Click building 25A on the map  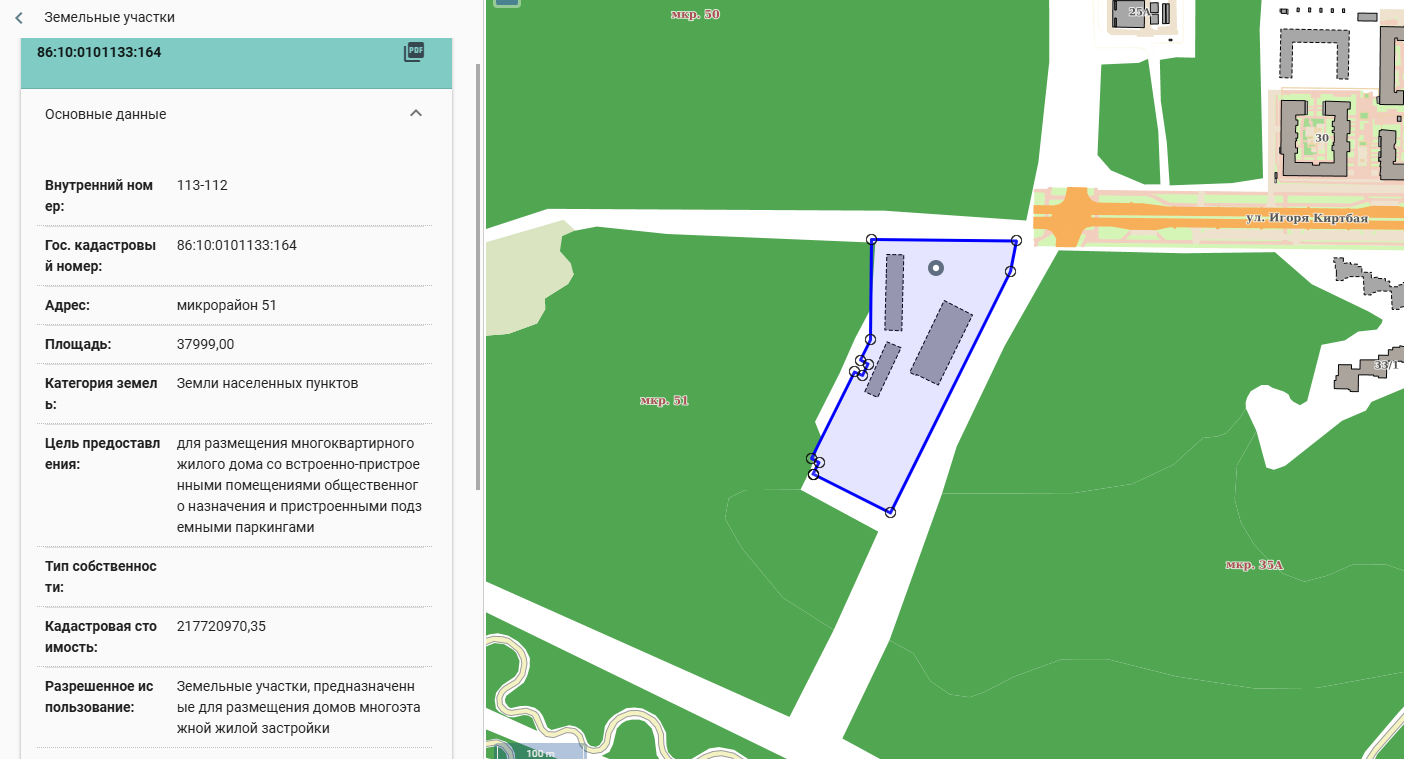[1138, 12]
